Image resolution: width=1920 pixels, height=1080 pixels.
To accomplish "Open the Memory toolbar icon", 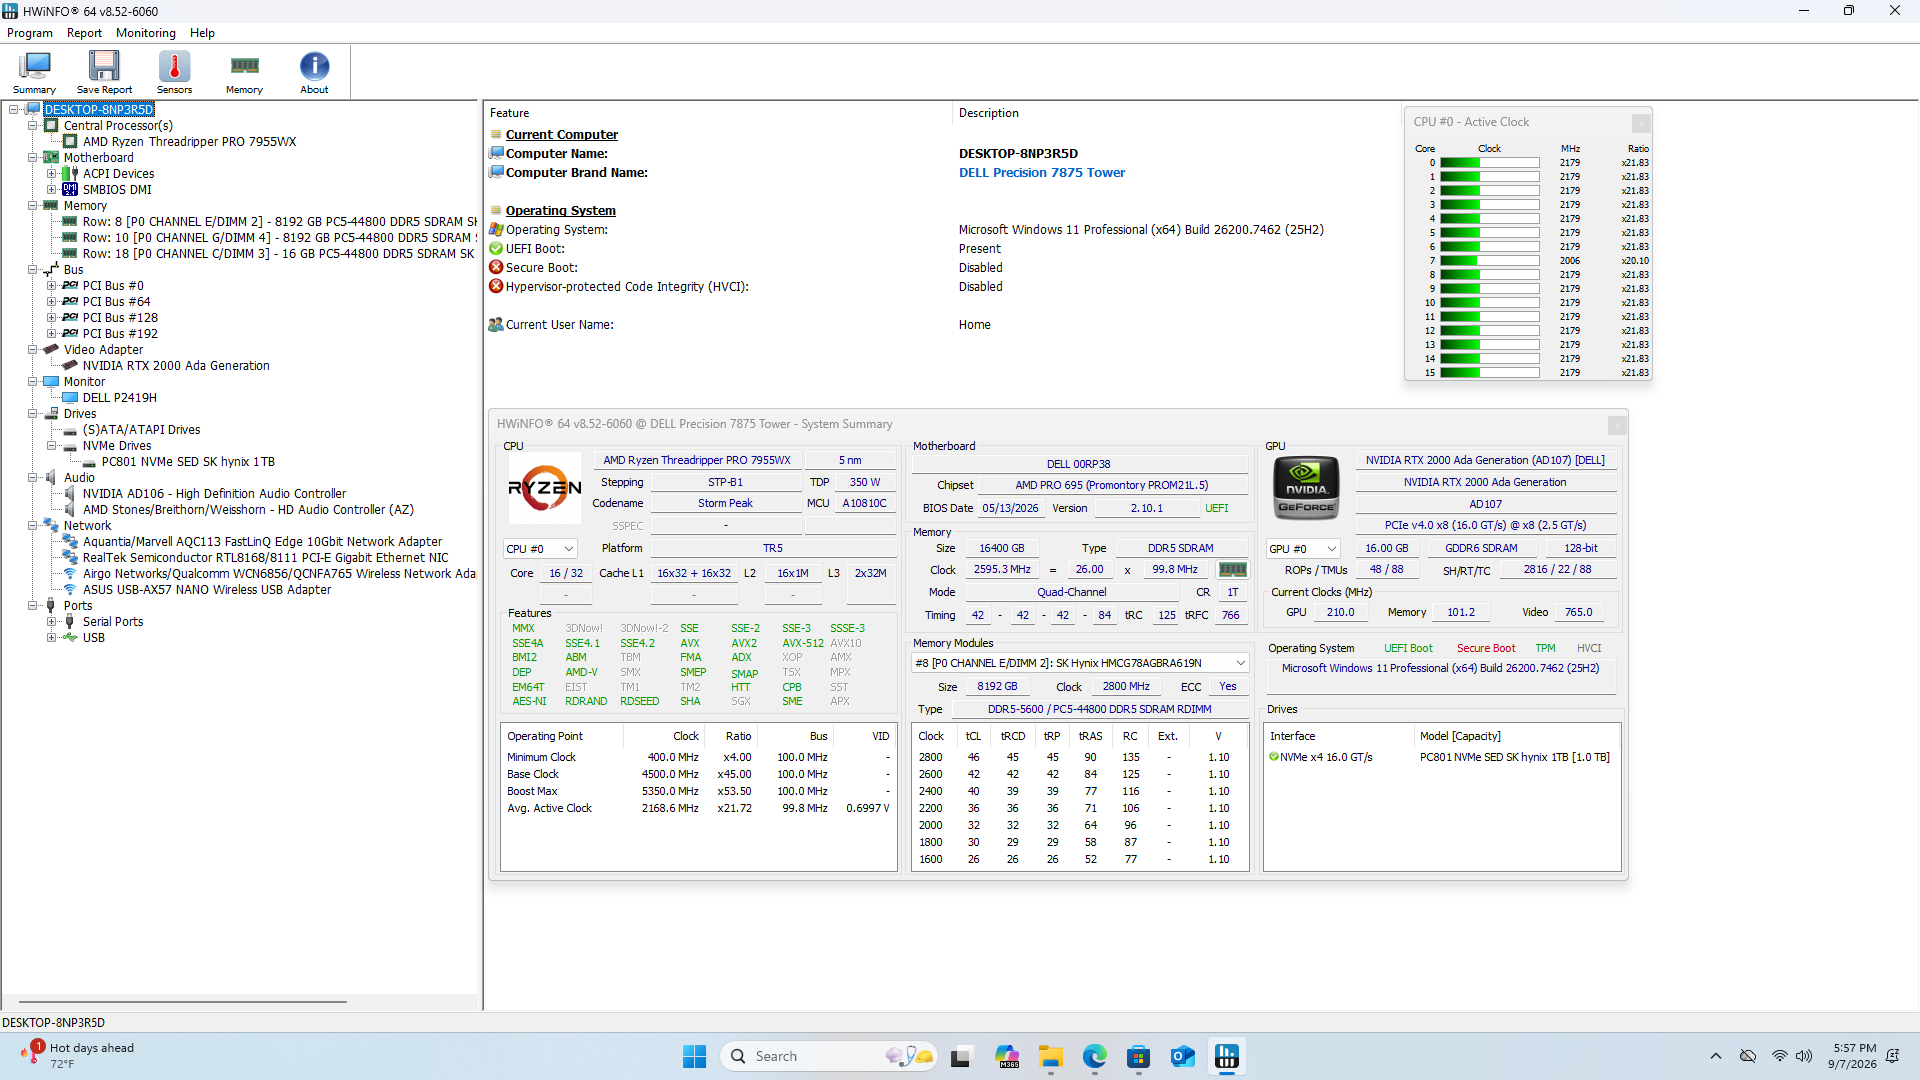I will click(244, 72).
